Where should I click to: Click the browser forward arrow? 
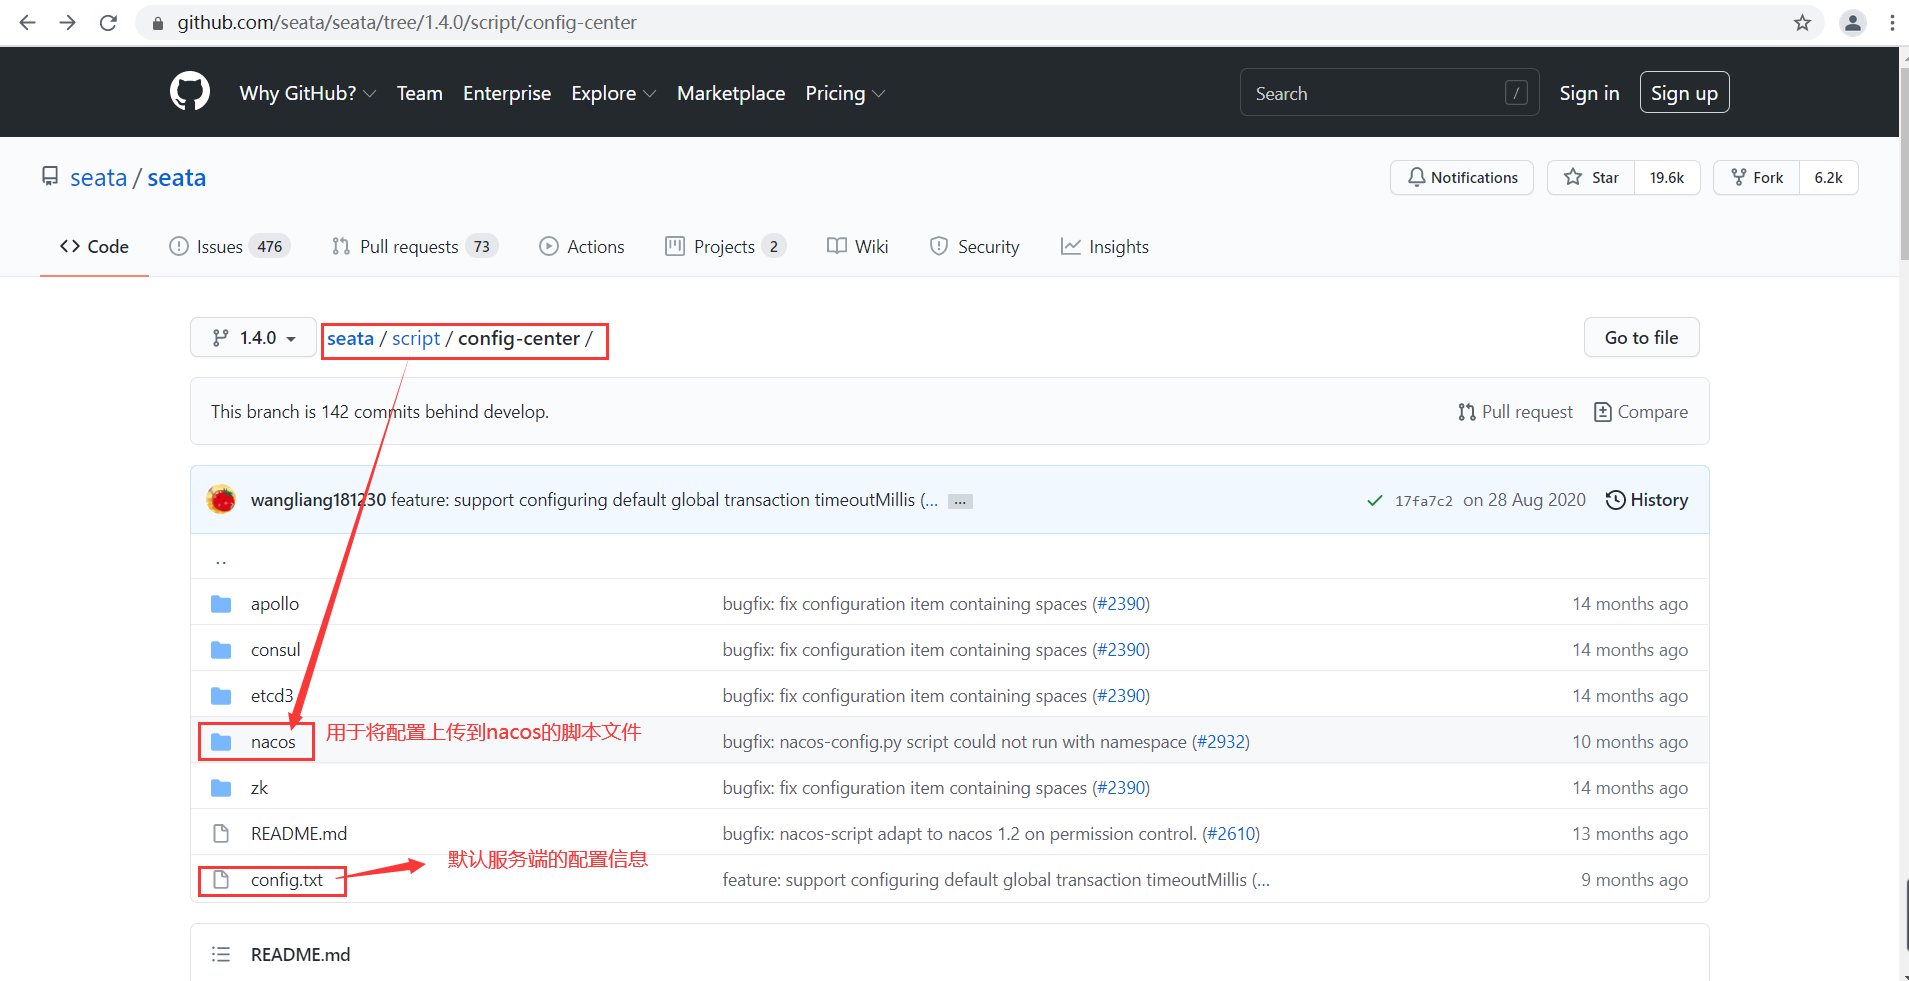(x=67, y=22)
